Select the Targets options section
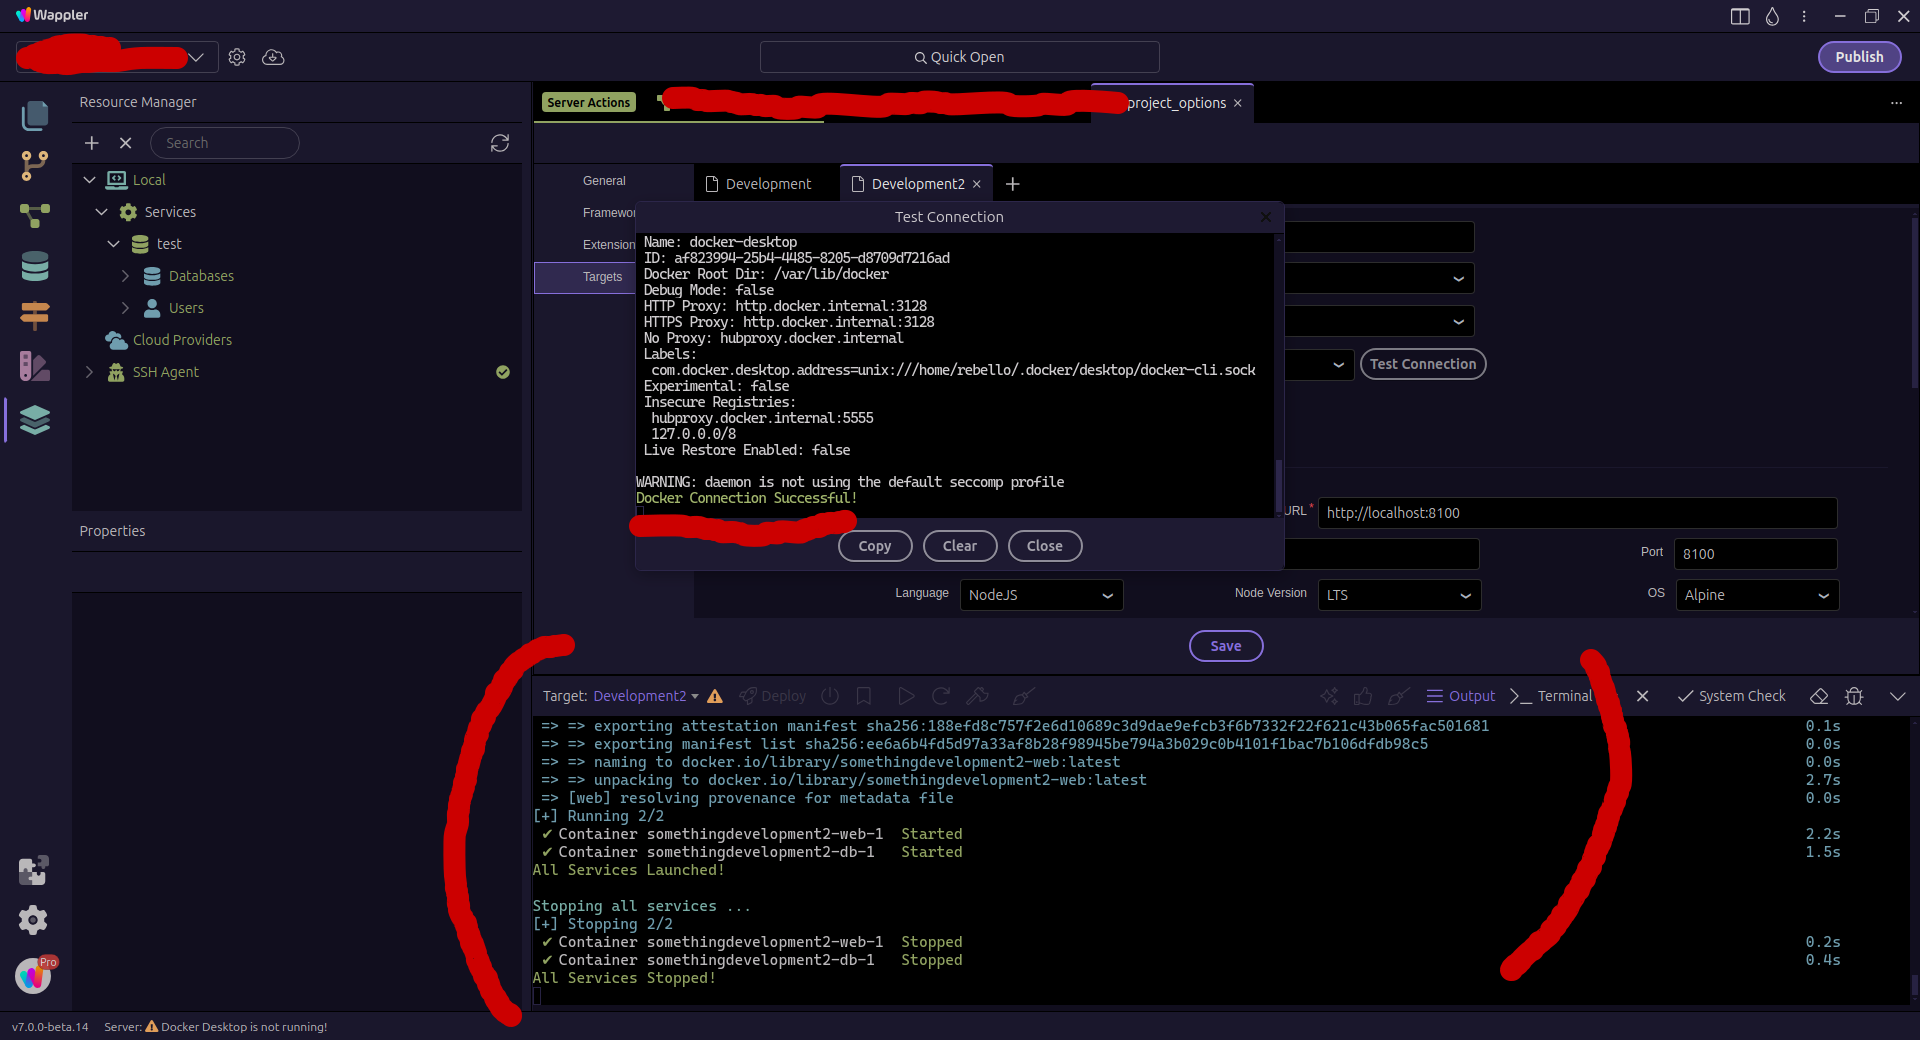Screen dimensions: 1920x1040 (x=603, y=277)
